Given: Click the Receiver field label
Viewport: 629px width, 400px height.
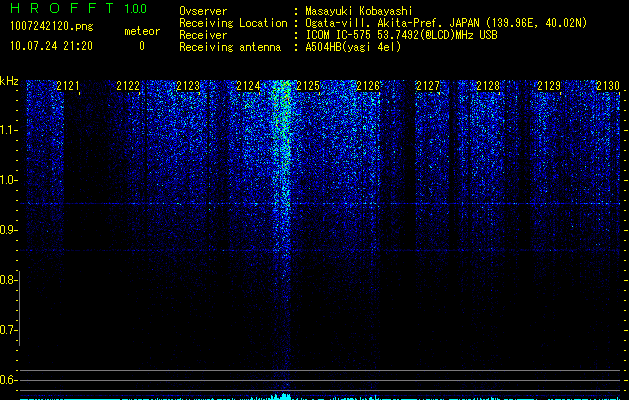Looking at the screenshot, I should coord(203,35).
